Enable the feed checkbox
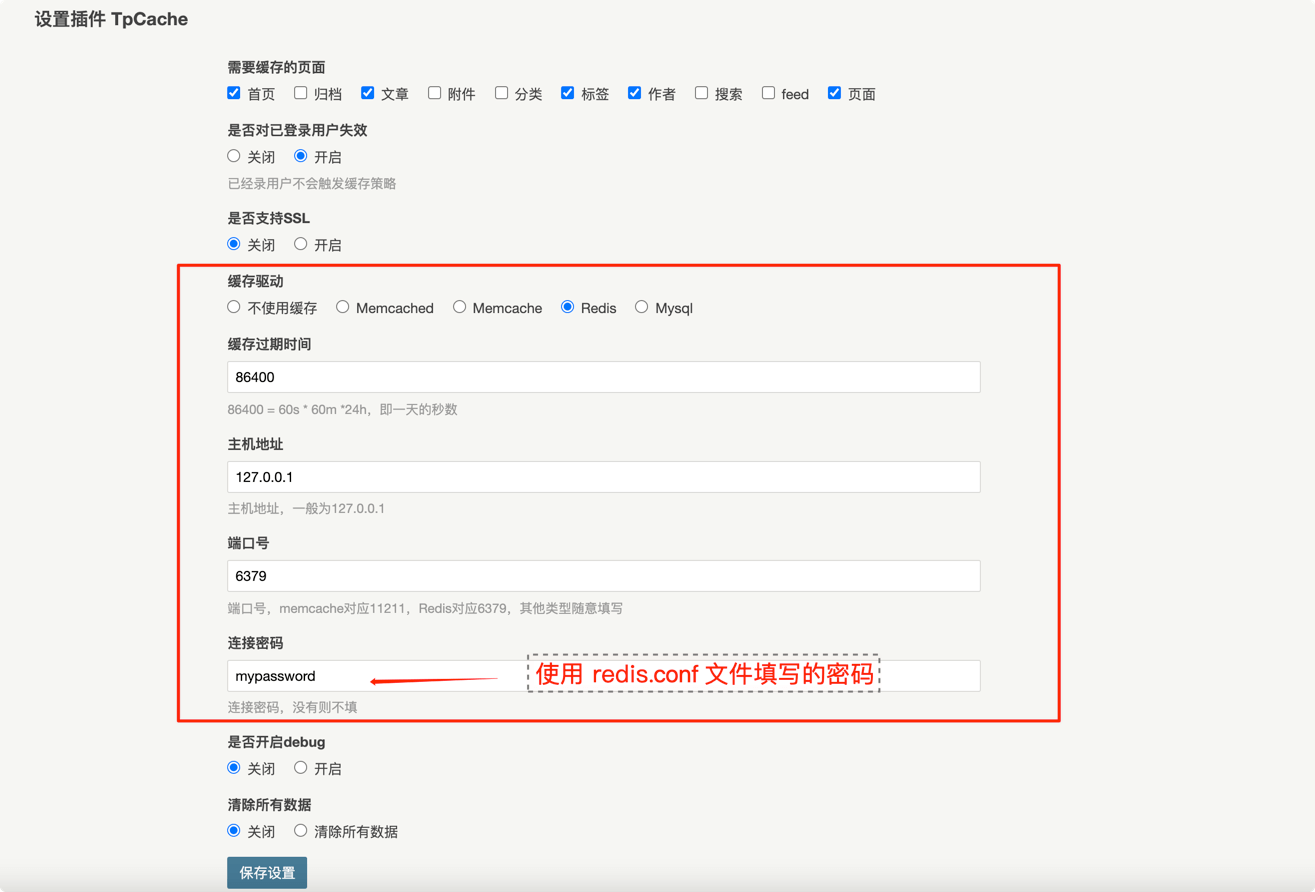Screen dimensions: 1315x892 click(768, 93)
